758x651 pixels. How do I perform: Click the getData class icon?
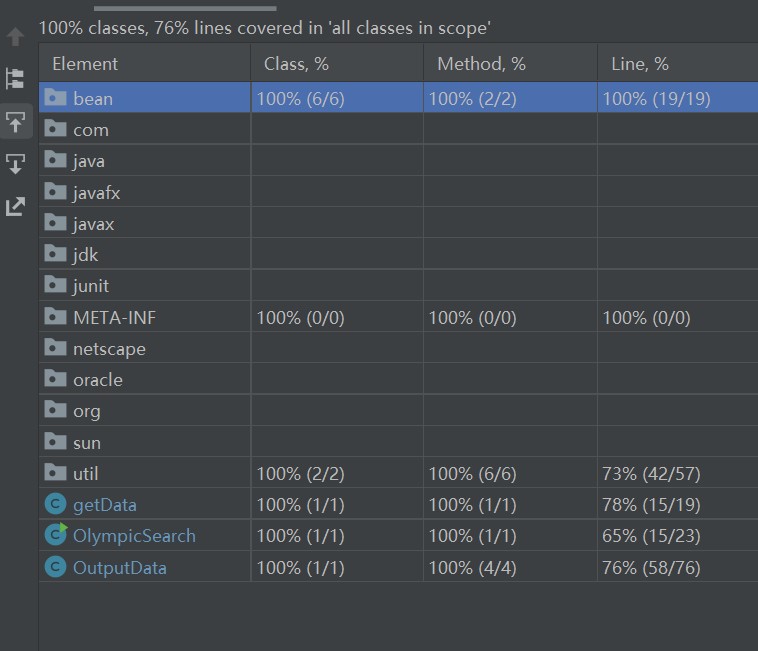(55, 504)
